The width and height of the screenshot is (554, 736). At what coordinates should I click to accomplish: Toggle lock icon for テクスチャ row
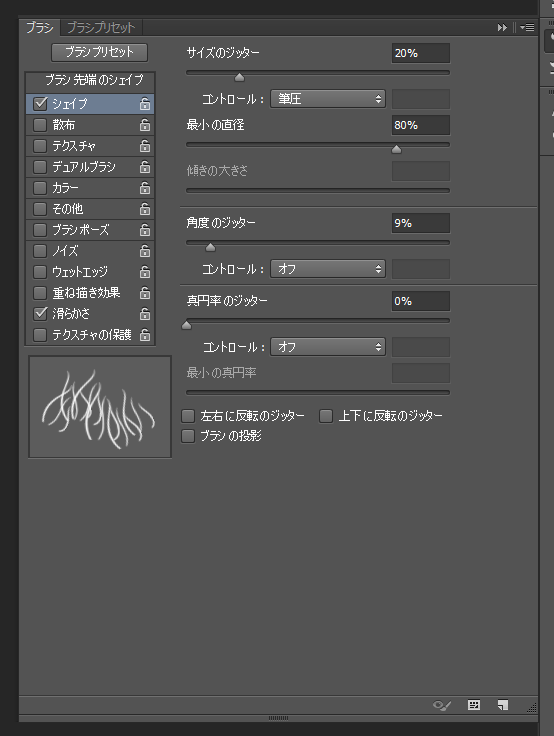pyautogui.click(x=145, y=146)
